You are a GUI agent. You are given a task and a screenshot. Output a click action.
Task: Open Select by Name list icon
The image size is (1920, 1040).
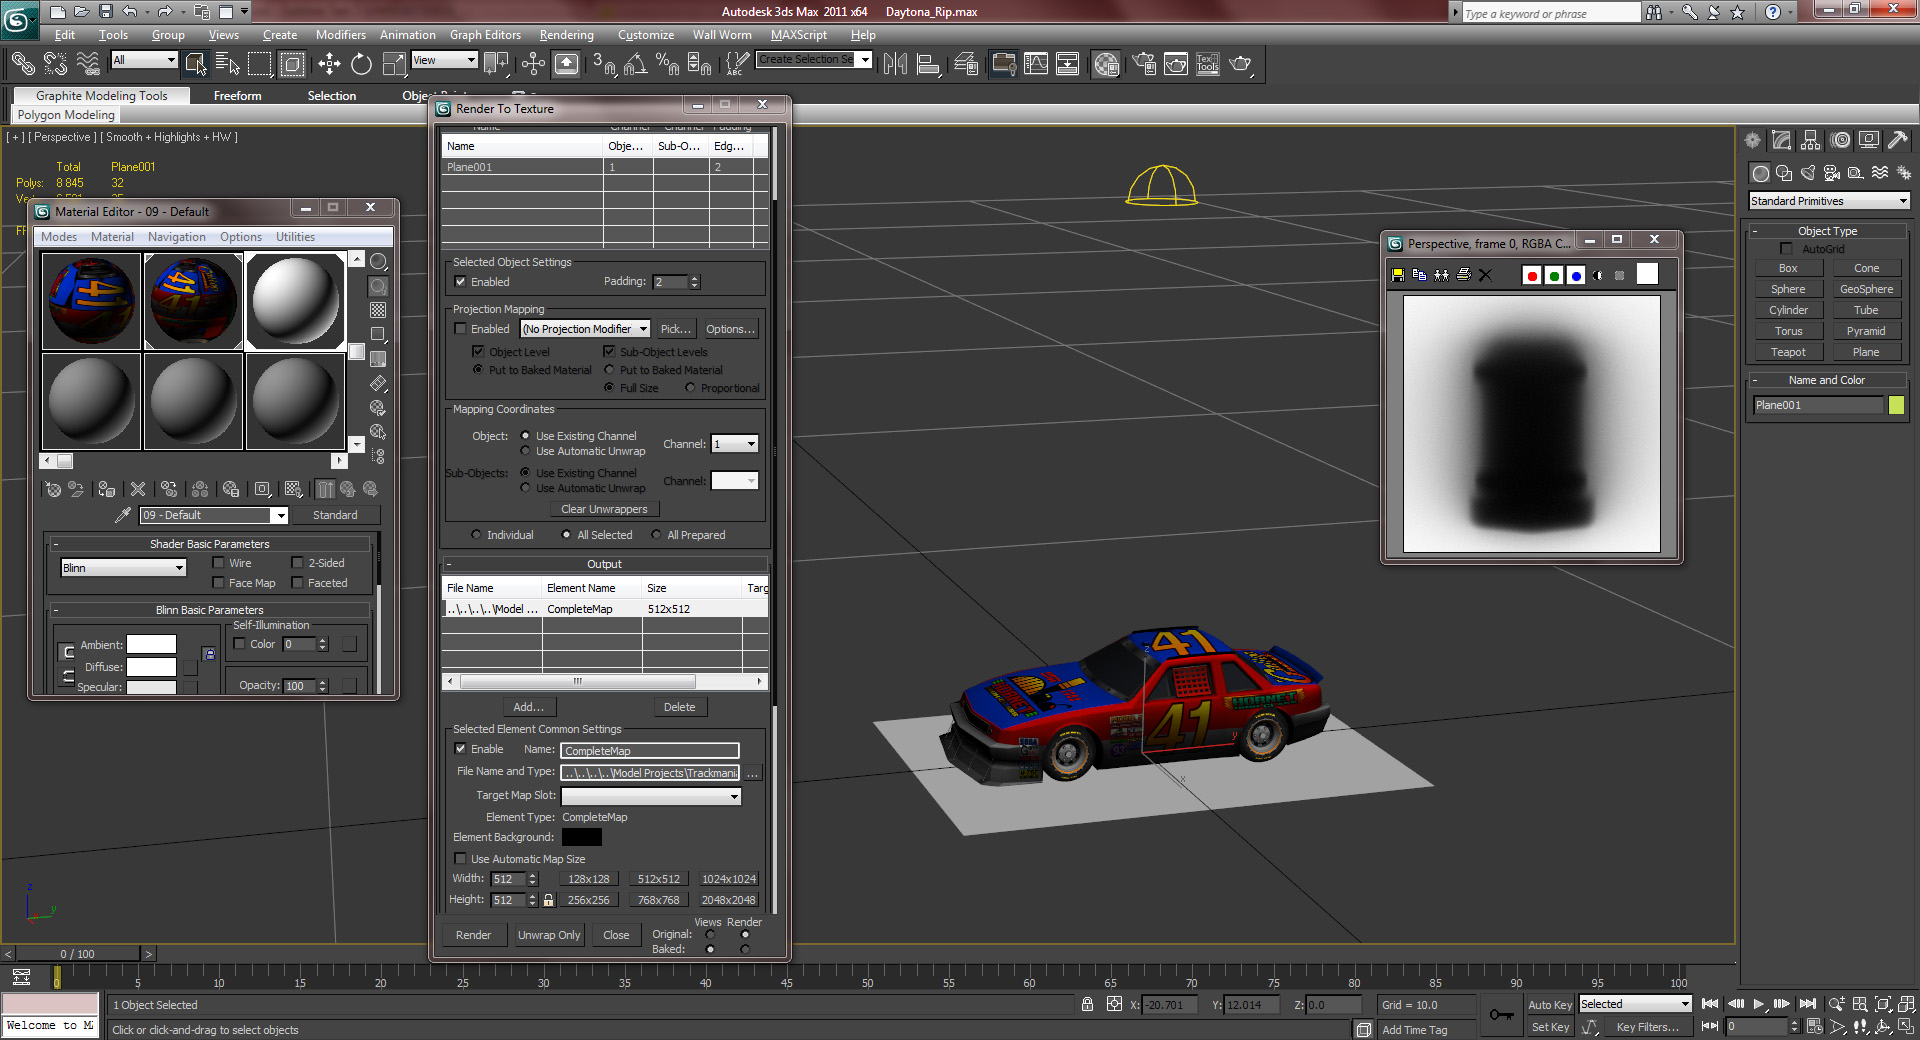pos(228,64)
